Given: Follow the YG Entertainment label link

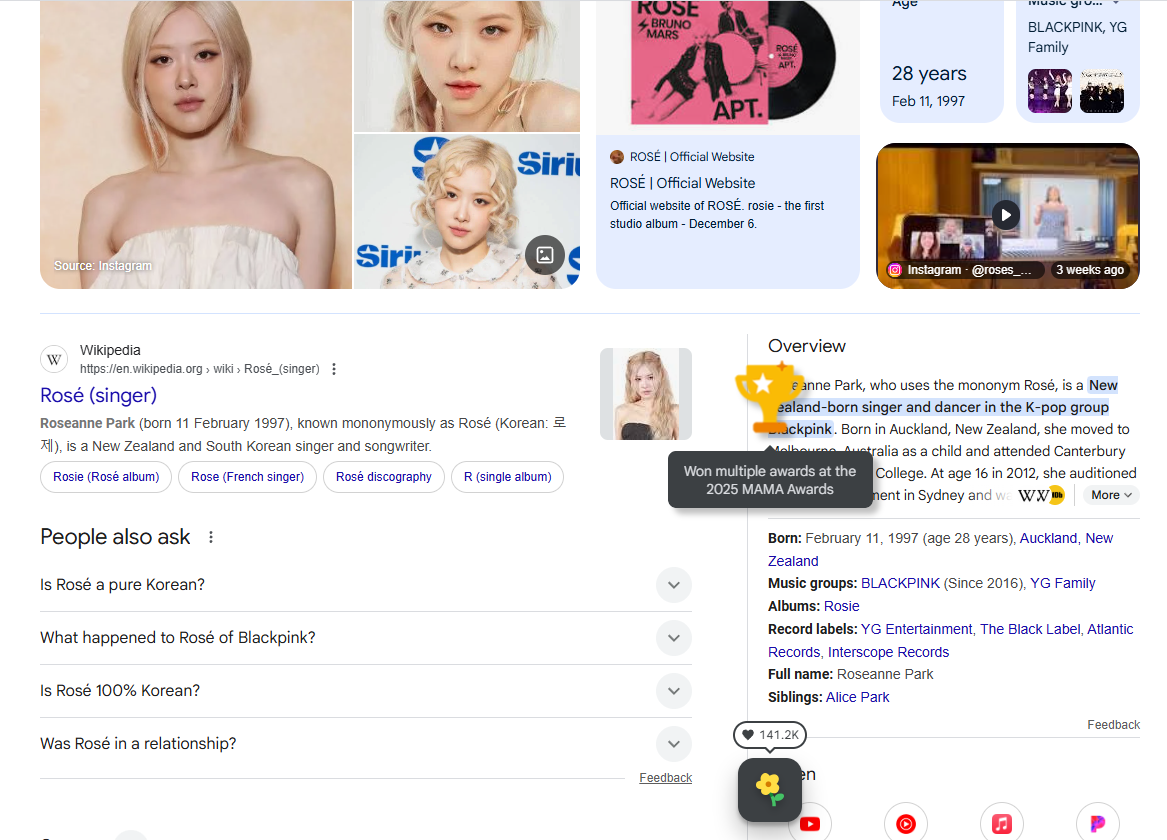Looking at the screenshot, I should (916, 629).
